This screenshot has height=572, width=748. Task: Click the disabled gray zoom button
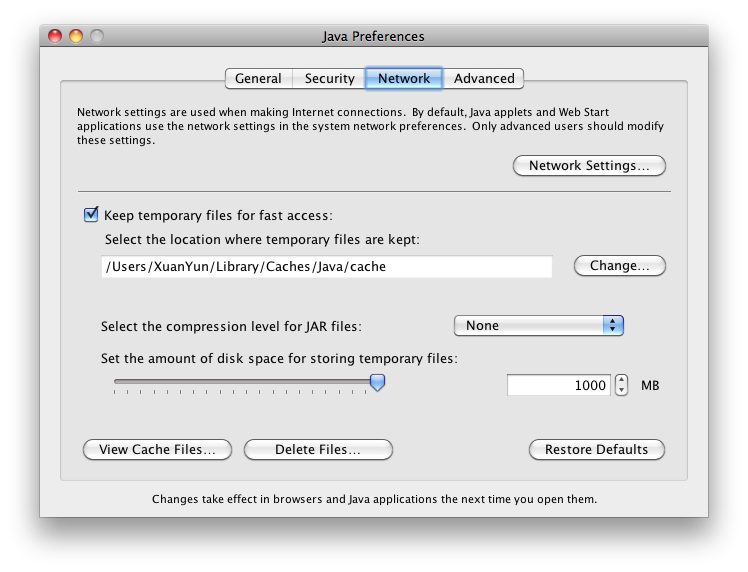coord(97,36)
